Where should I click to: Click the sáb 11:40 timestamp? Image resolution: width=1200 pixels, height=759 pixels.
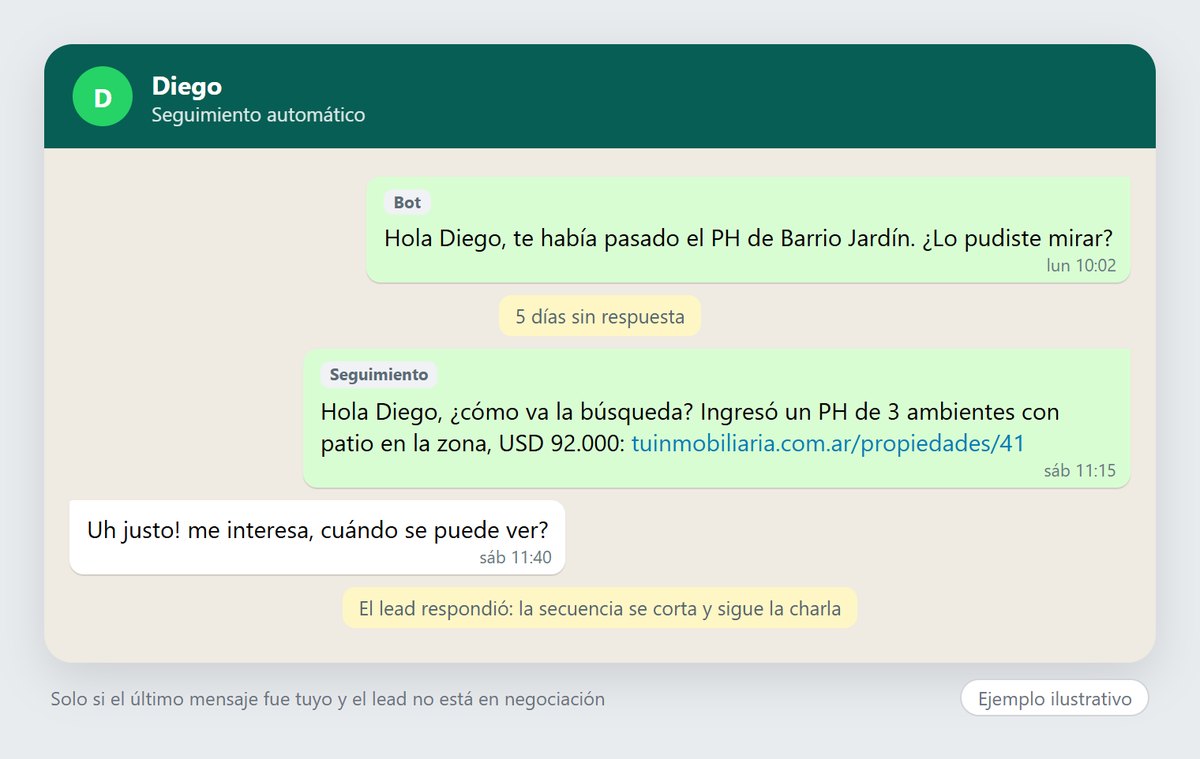point(515,558)
